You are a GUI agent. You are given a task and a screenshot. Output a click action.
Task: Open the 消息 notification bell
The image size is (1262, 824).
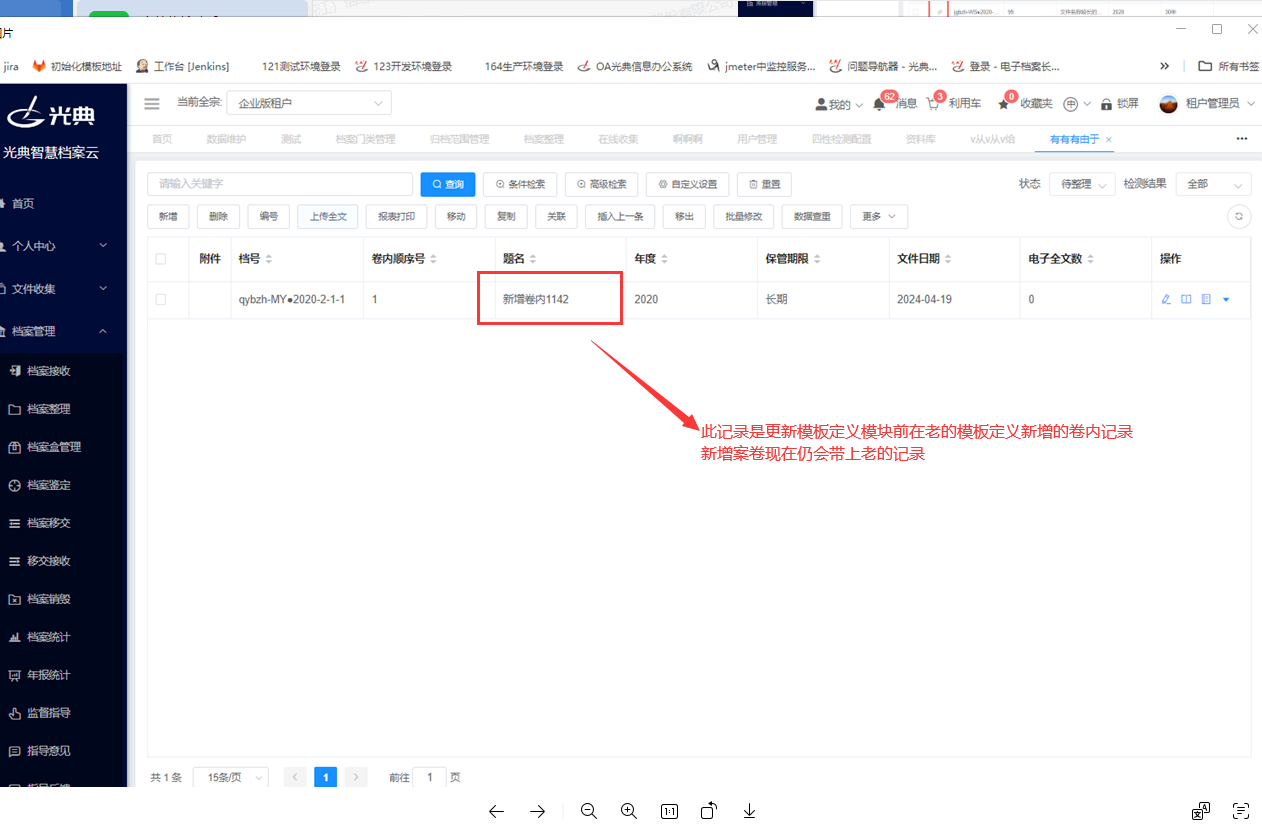(x=879, y=104)
